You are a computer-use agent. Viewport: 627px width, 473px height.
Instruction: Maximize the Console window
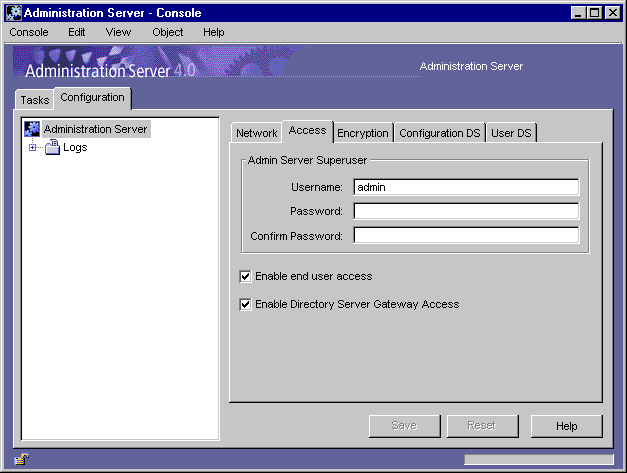(595, 13)
